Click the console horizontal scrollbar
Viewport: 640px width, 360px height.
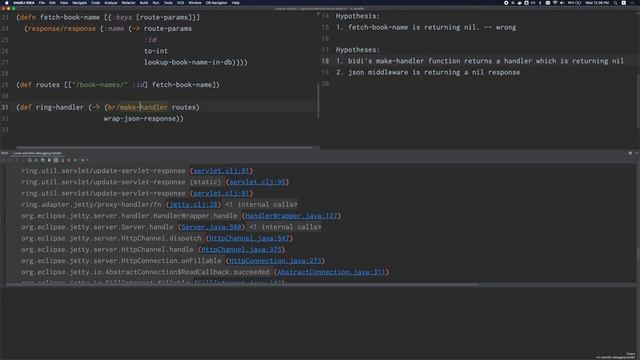point(242,284)
